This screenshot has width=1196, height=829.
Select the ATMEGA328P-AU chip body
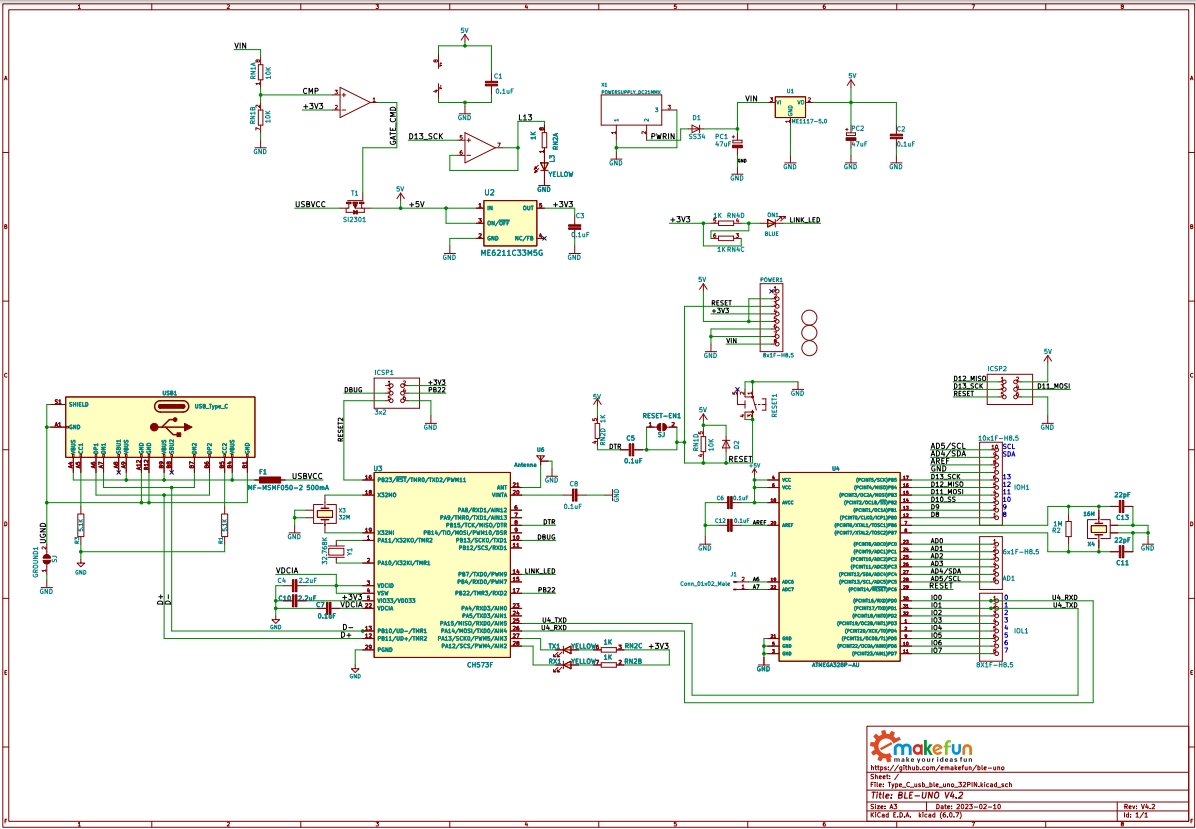tap(839, 566)
